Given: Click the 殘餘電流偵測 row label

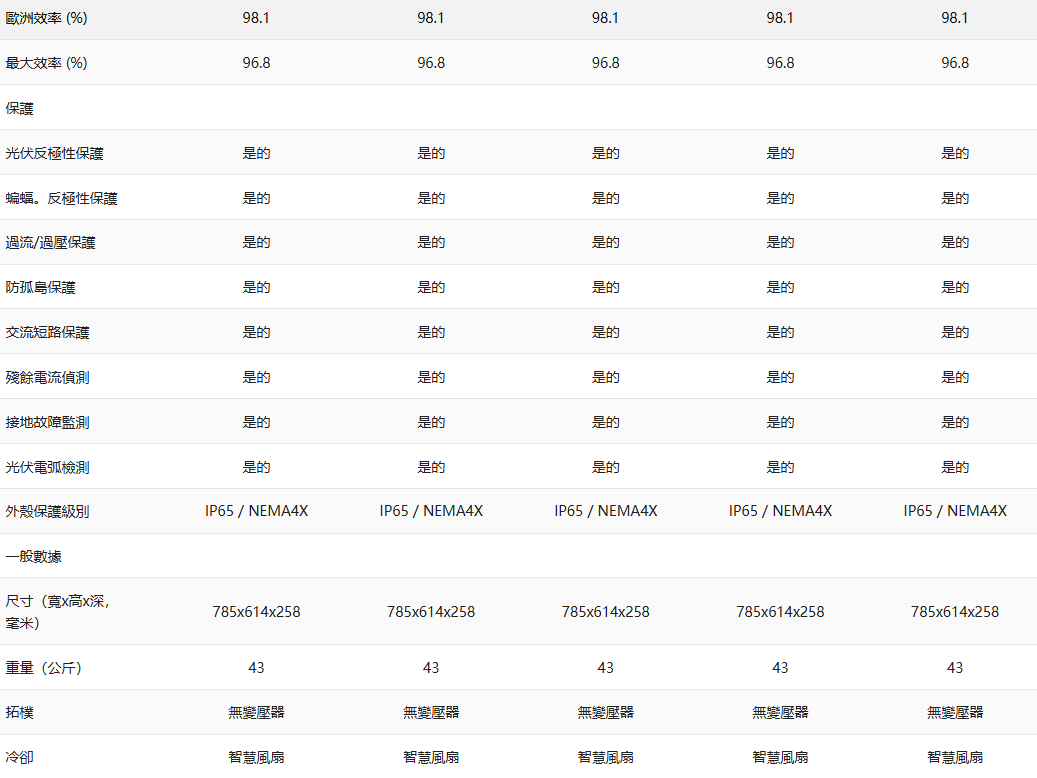Looking at the screenshot, I should 47,377.
